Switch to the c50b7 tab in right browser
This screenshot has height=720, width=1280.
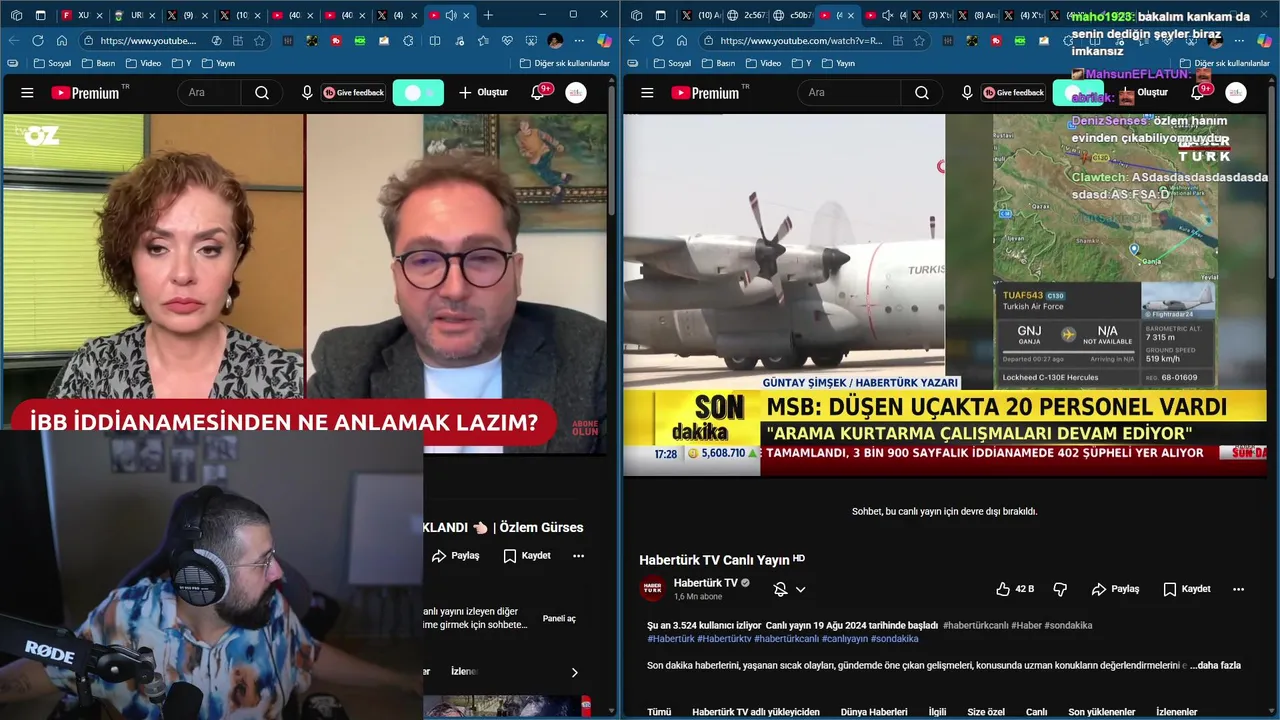point(794,15)
